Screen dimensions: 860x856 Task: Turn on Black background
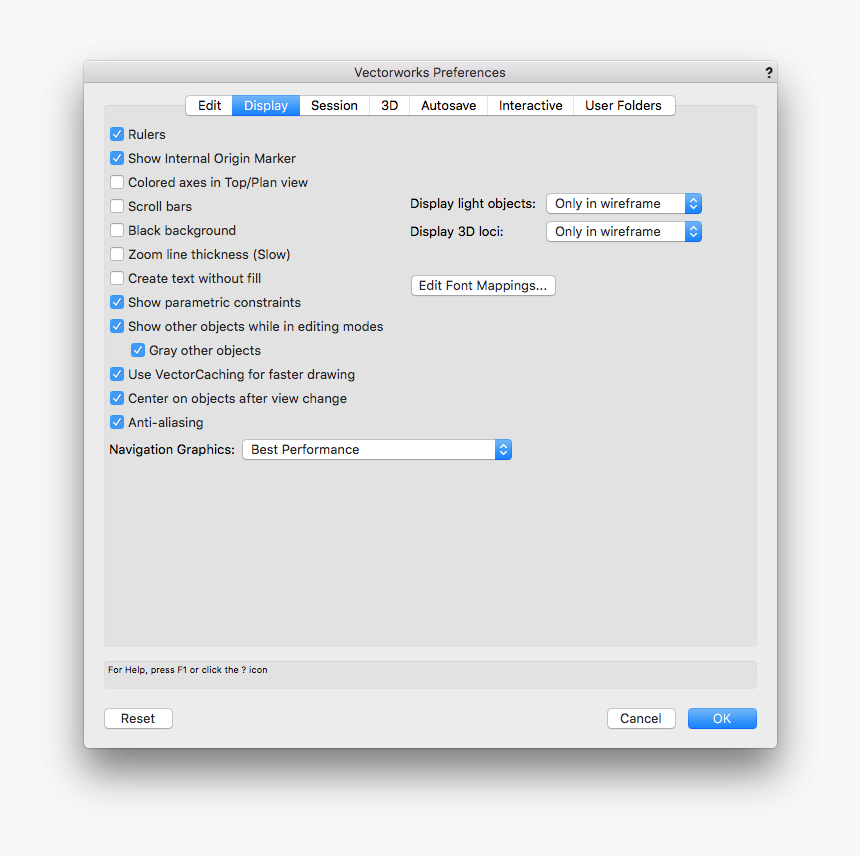(117, 230)
